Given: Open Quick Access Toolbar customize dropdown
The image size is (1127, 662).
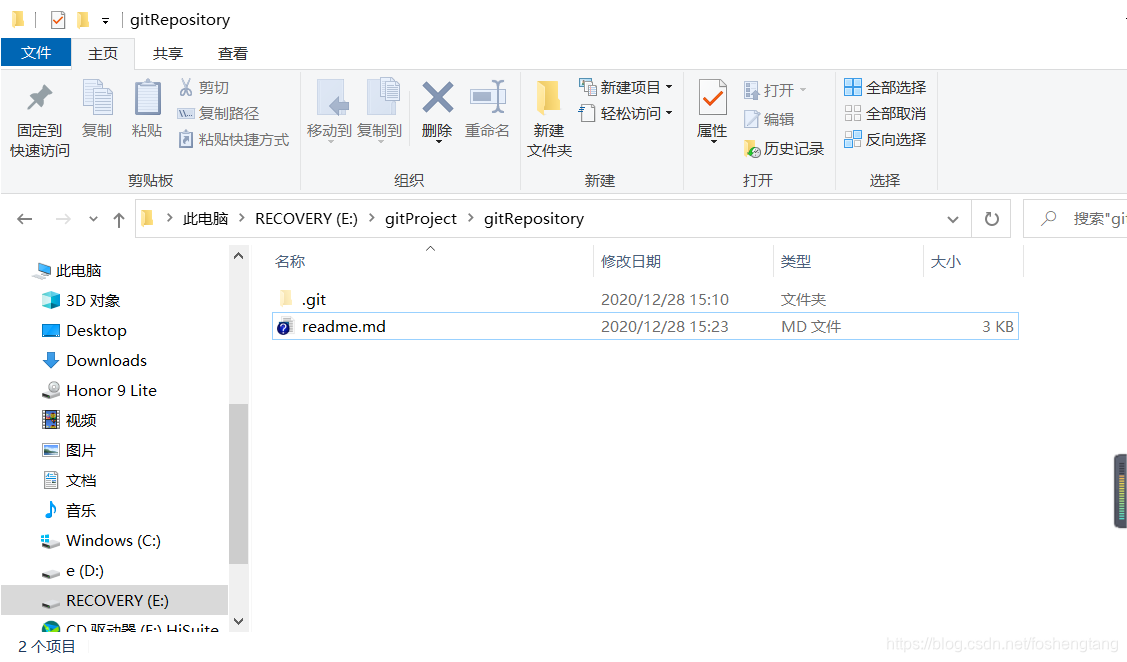Looking at the screenshot, I should [106, 21].
